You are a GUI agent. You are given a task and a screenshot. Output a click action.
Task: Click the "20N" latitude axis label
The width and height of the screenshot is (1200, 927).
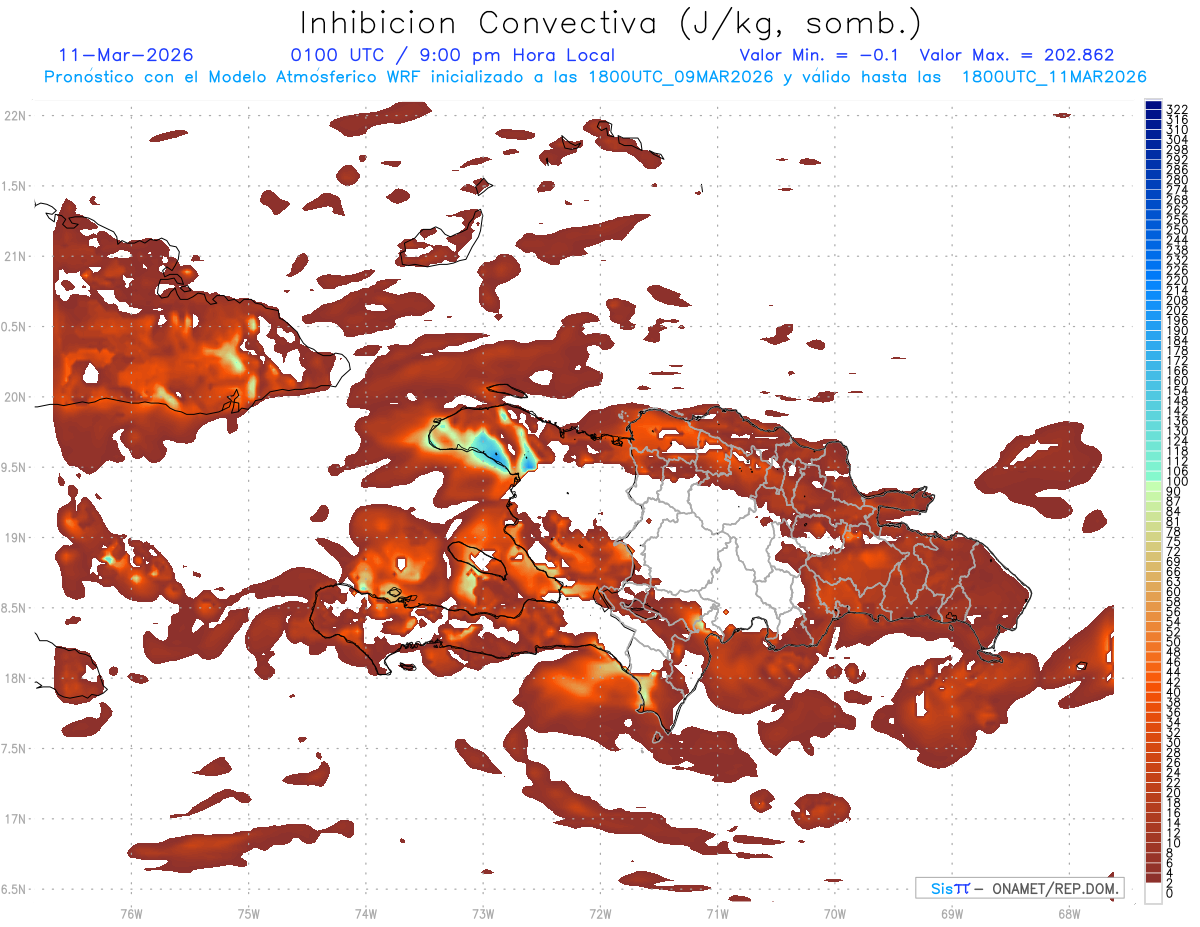[x=15, y=397]
